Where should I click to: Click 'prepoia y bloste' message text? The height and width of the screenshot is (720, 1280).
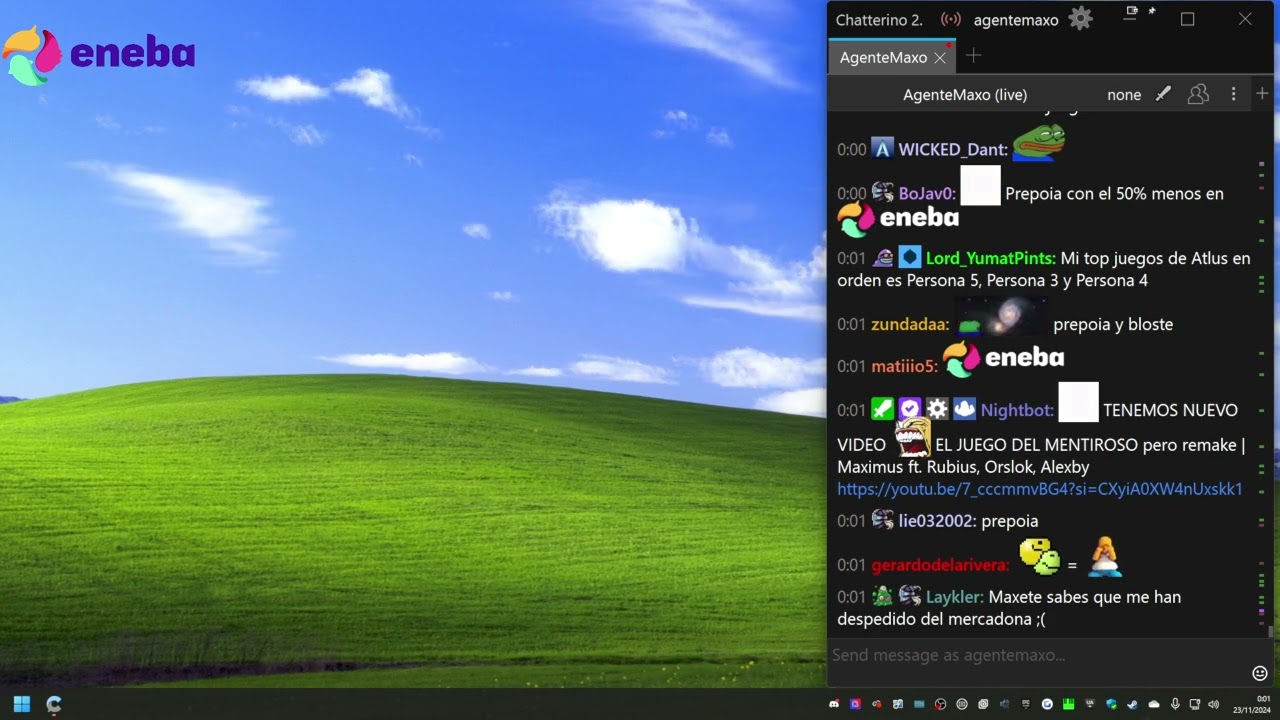click(1113, 324)
